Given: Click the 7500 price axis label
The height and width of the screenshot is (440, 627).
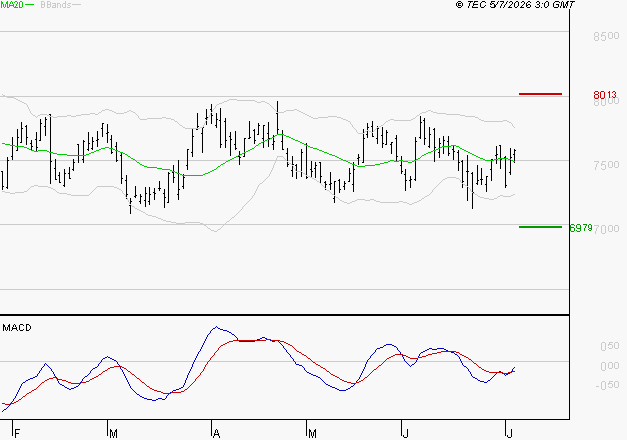Looking at the screenshot, I should click(x=606, y=165).
